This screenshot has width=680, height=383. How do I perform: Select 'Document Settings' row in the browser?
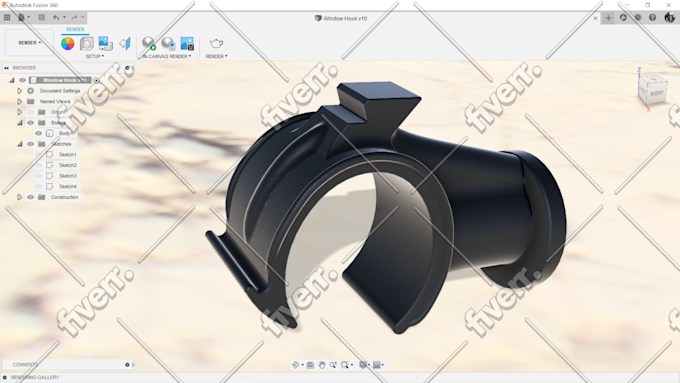(x=60, y=91)
